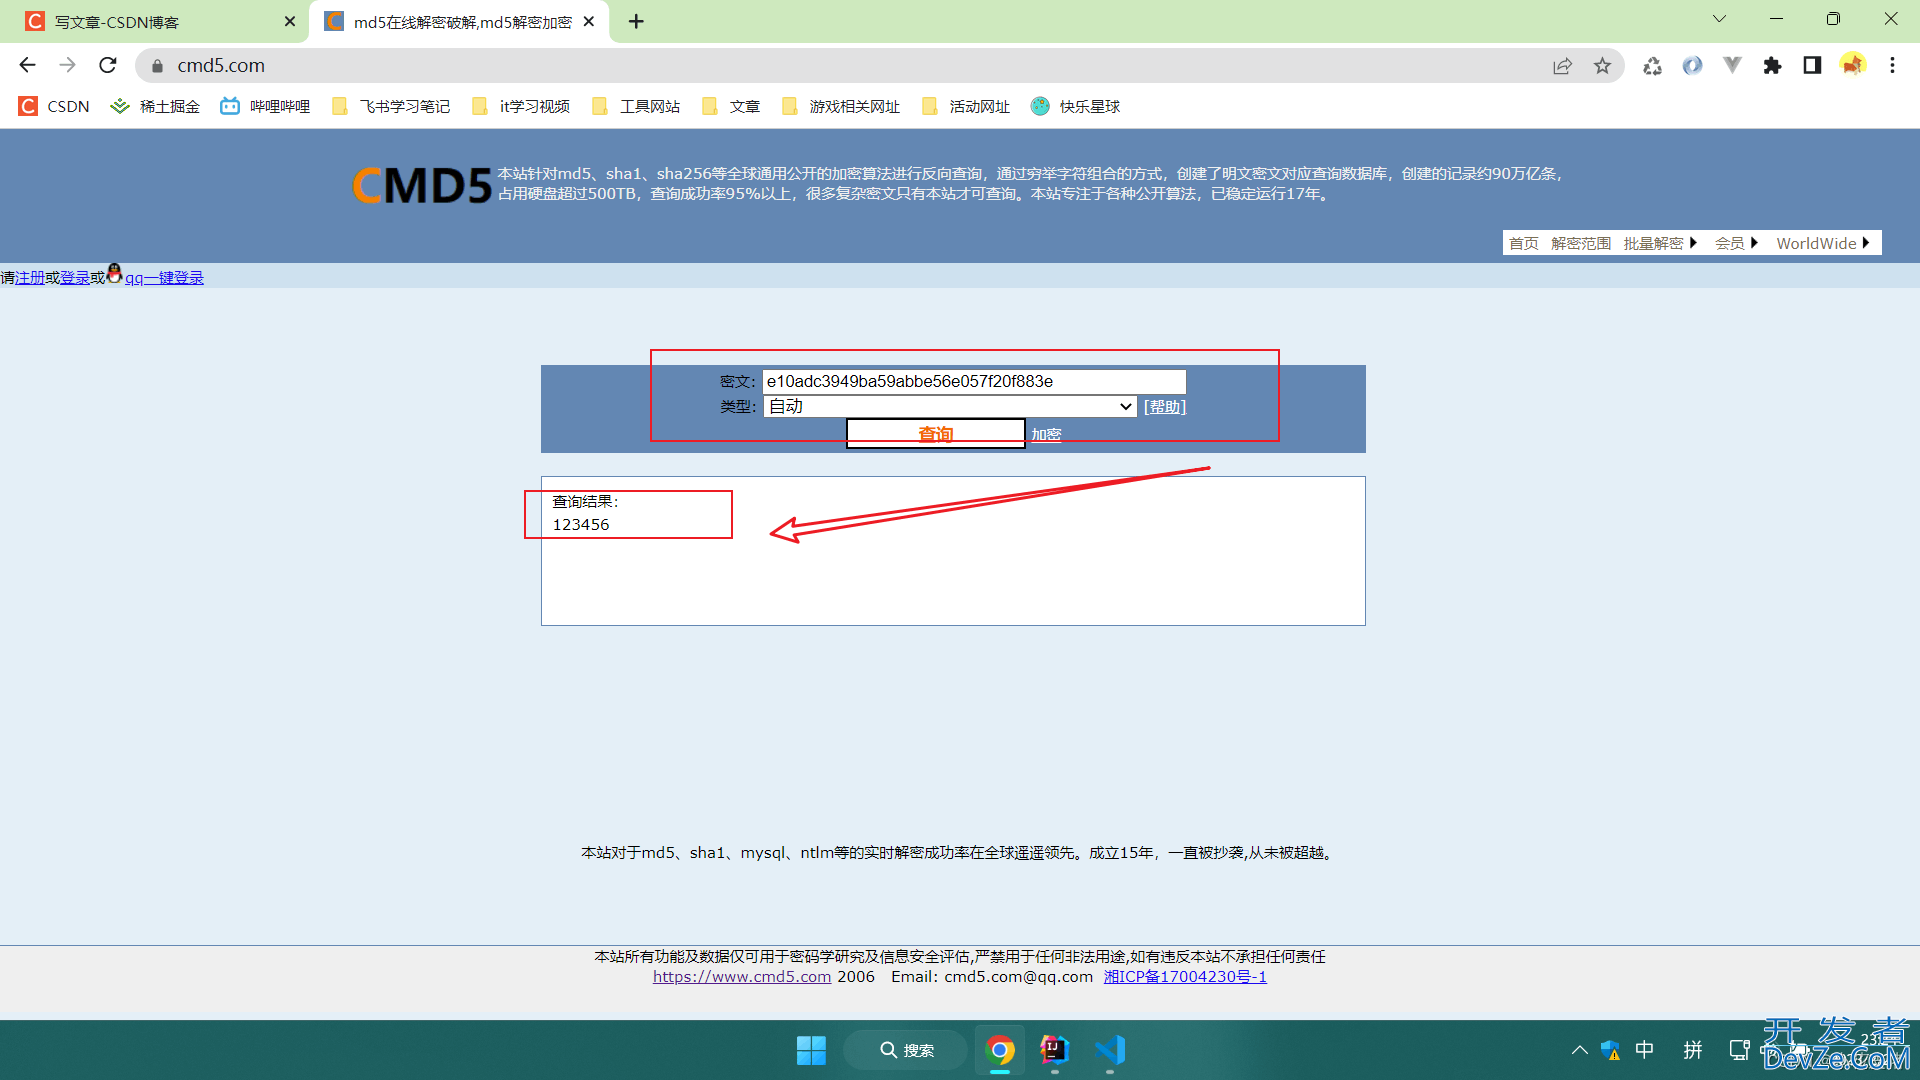
Task: Open IntelliJ IDEA from the taskbar
Action: (x=1055, y=1050)
